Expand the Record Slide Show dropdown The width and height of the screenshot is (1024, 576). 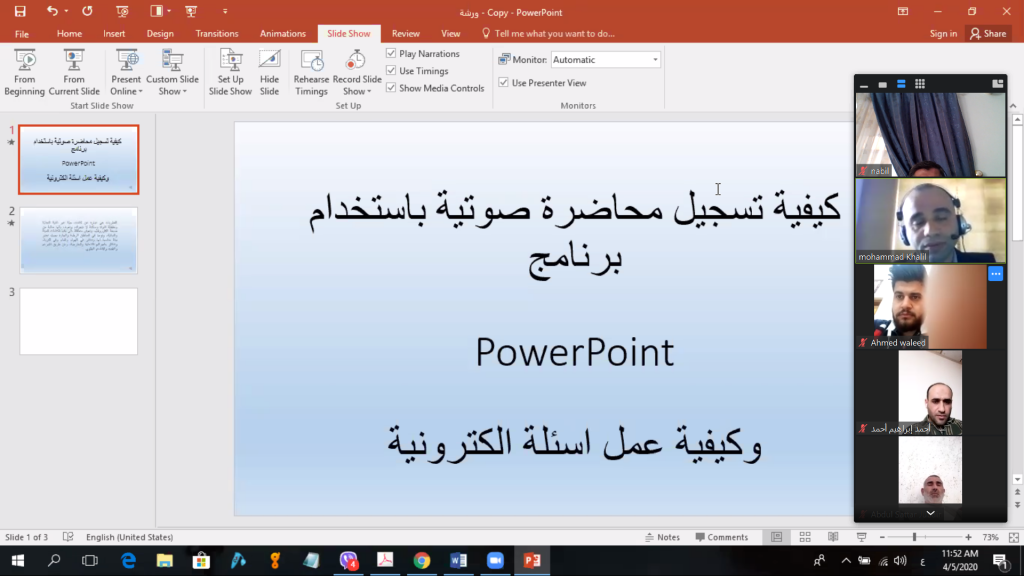(x=357, y=91)
